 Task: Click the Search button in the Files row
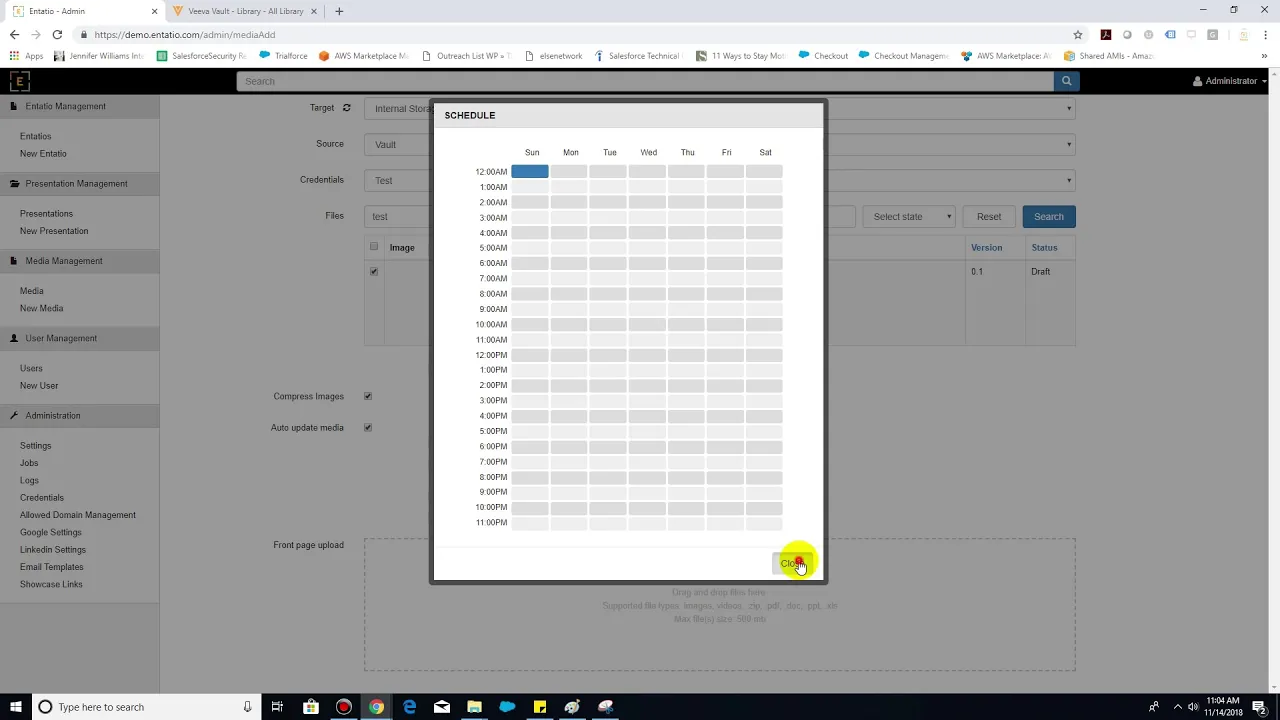point(1048,216)
